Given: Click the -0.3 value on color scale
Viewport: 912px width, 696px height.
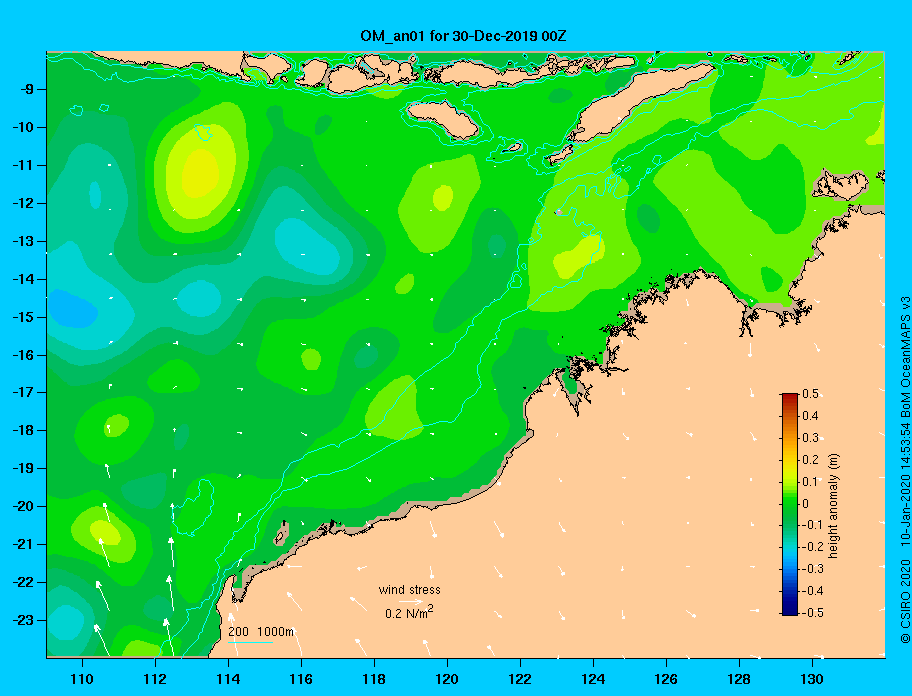Looking at the screenshot, I should pos(813,569).
